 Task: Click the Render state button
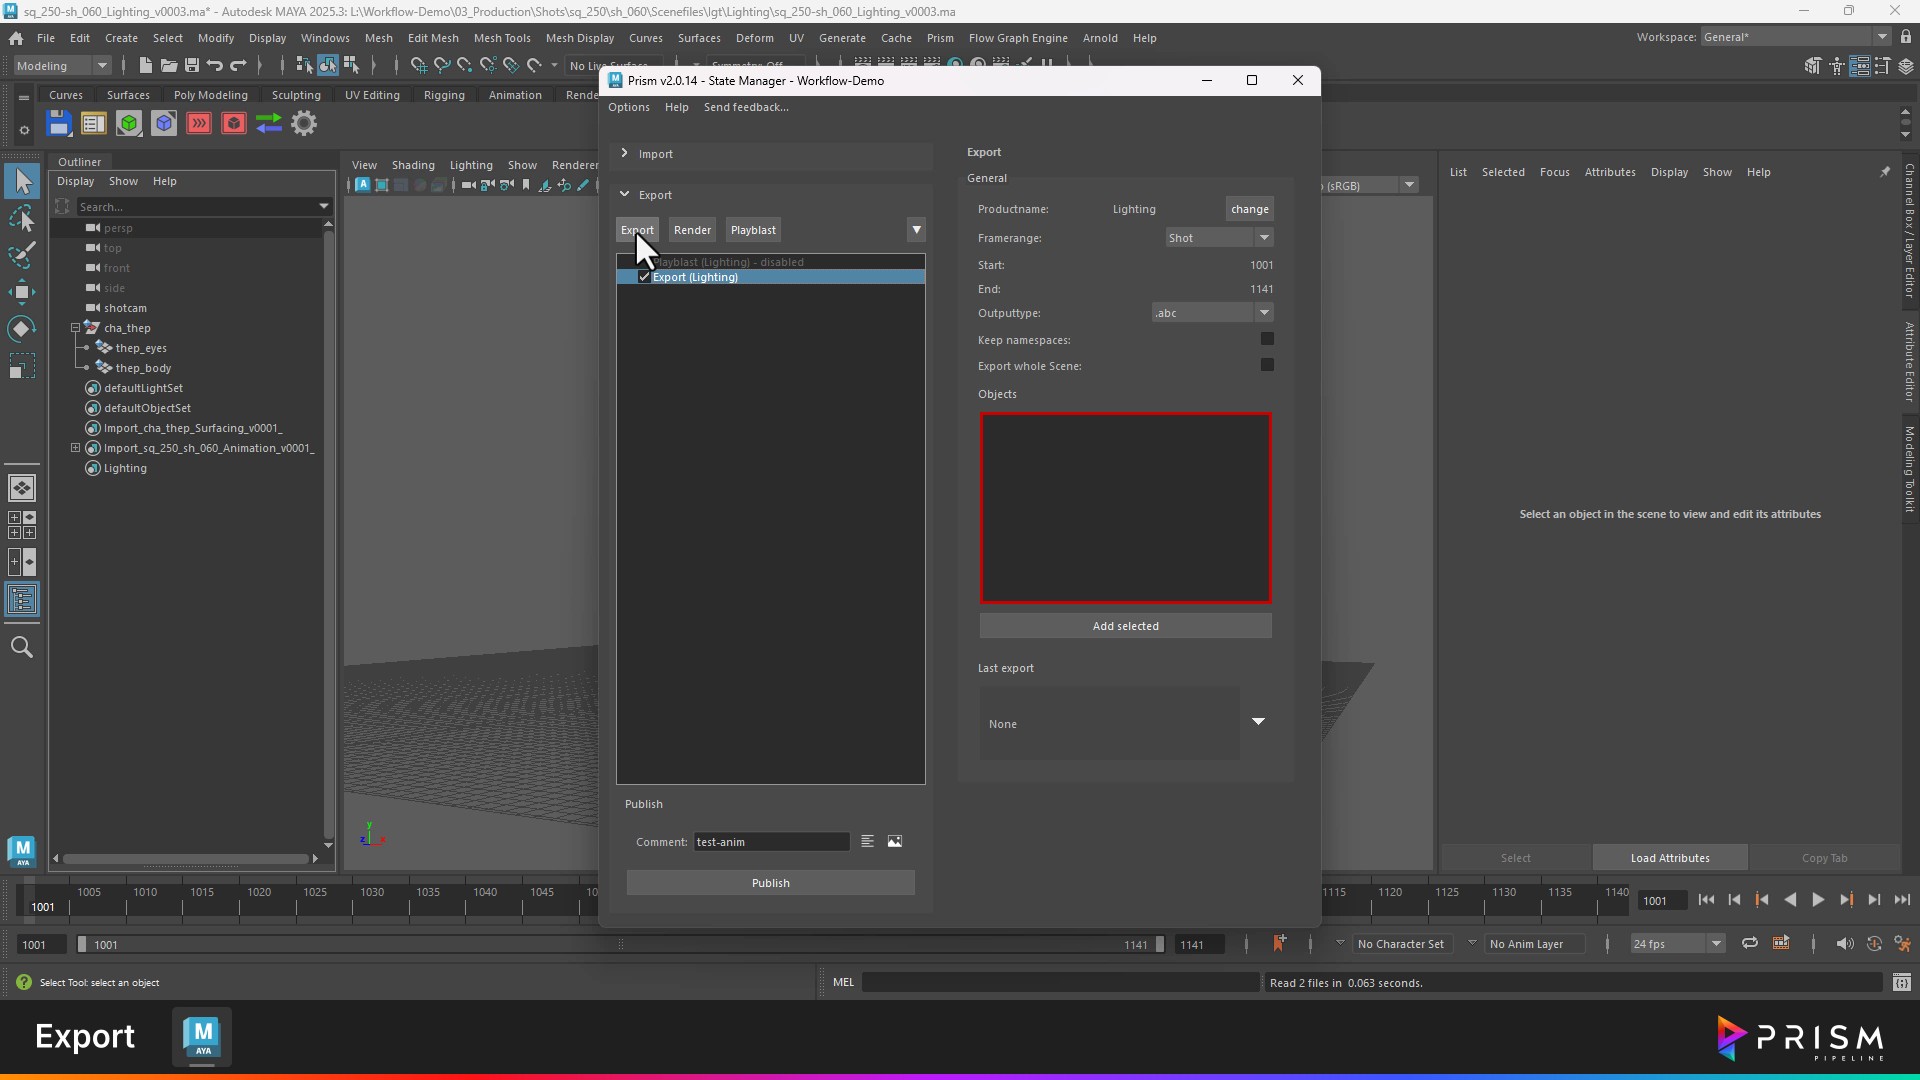pos(692,230)
